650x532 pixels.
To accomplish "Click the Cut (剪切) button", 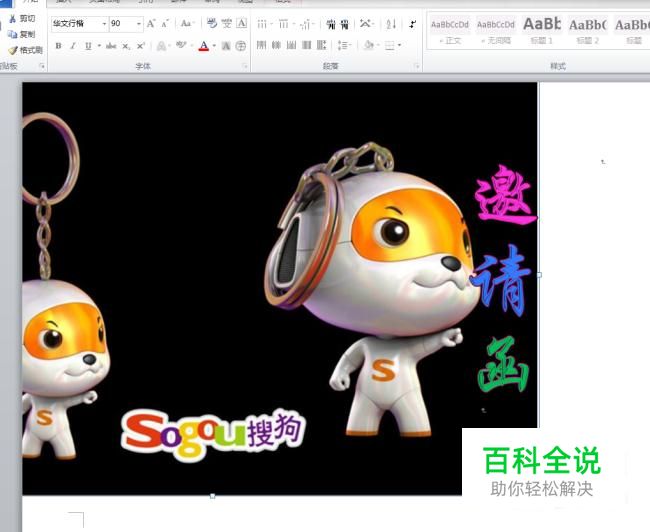I will click(22, 19).
